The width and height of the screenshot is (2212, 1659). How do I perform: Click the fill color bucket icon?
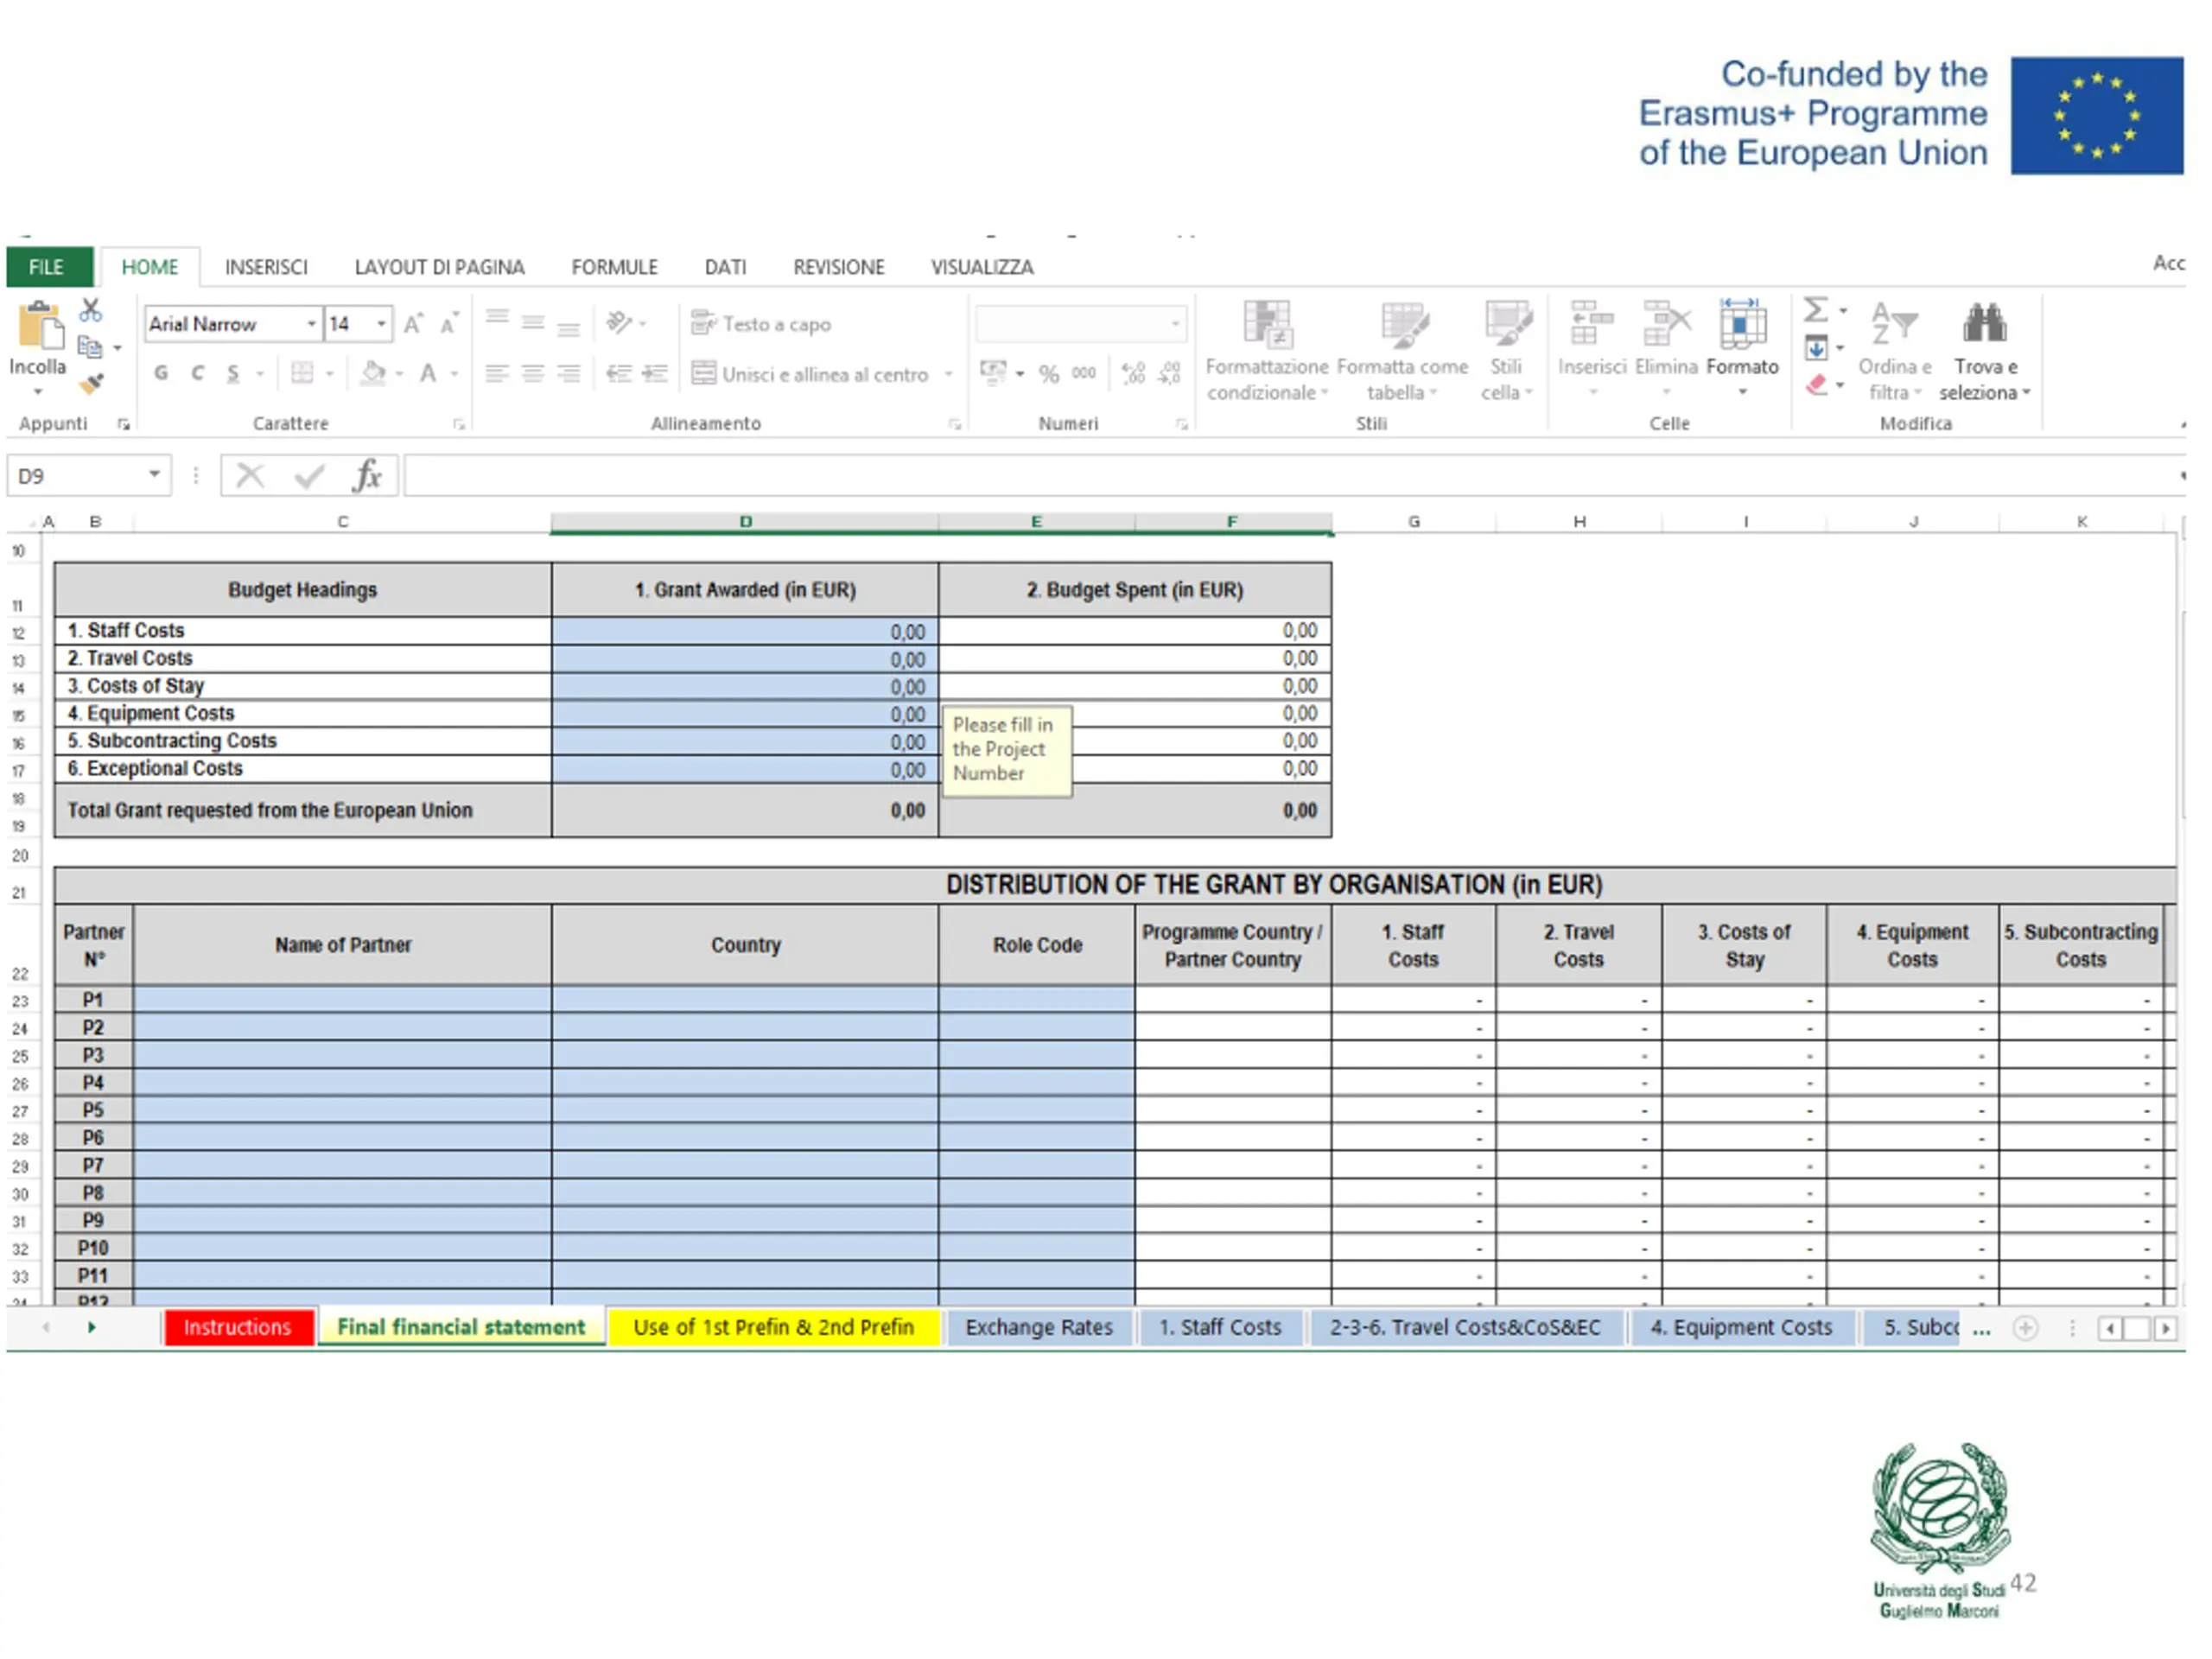point(373,373)
